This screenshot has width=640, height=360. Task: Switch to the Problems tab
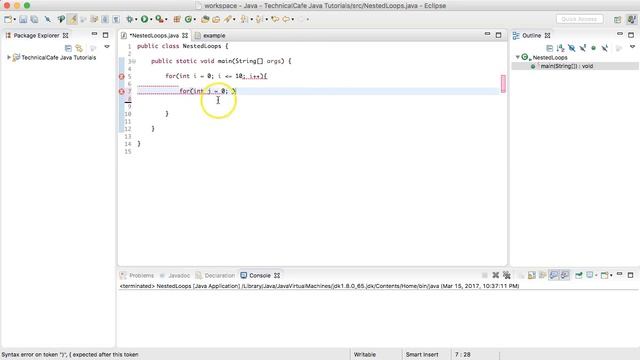tap(137, 276)
